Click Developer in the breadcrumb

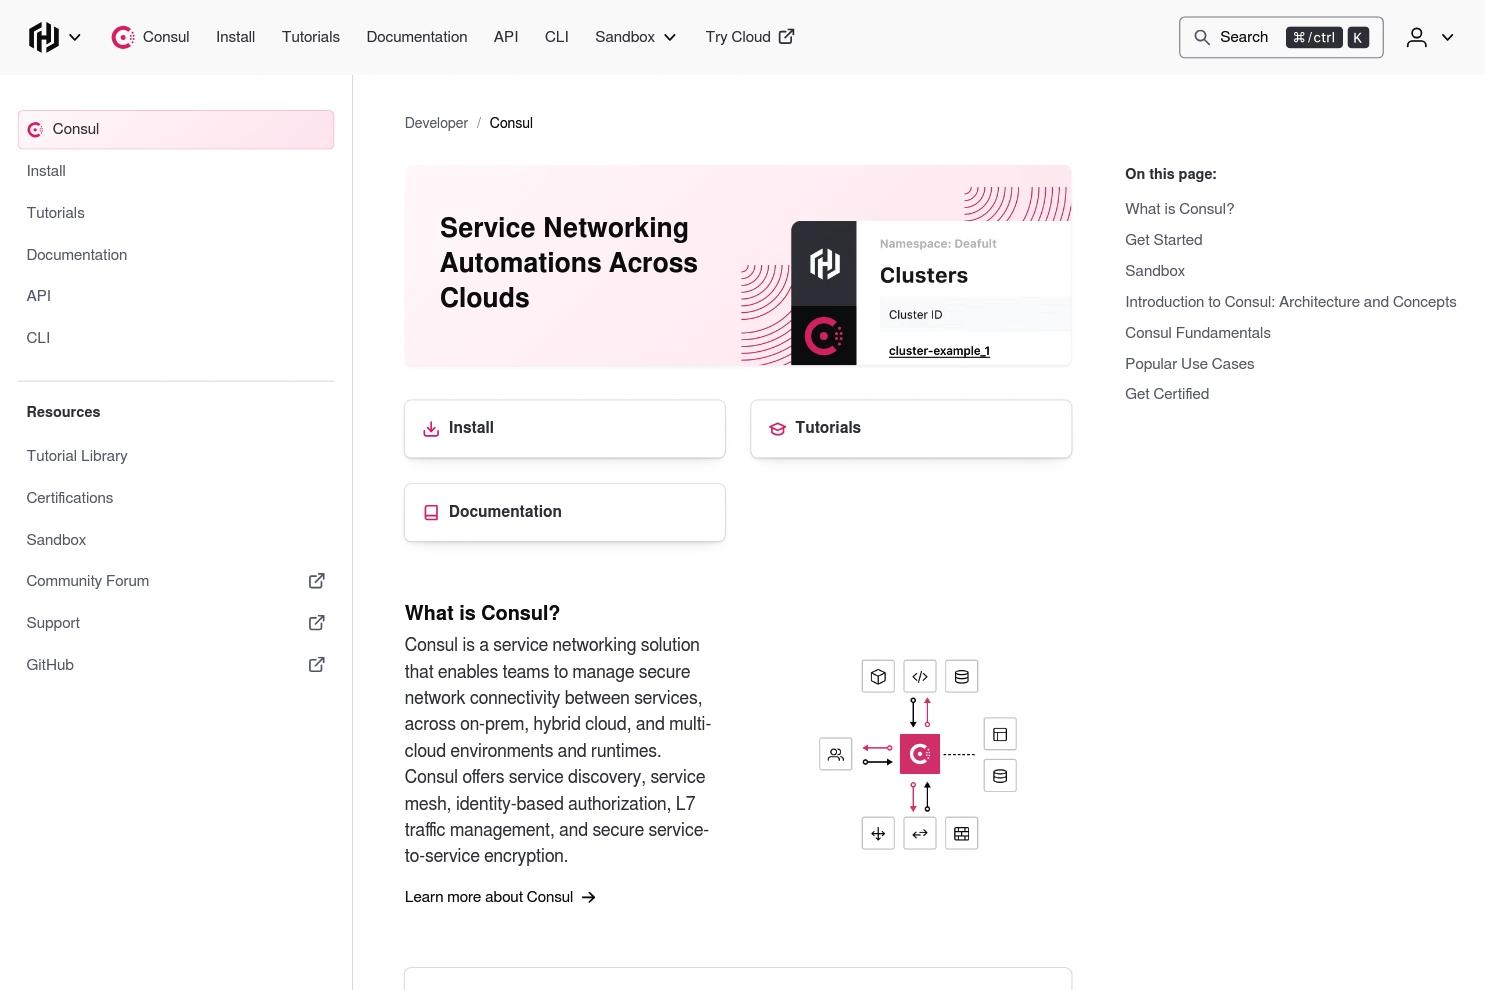[x=436, y=123]
